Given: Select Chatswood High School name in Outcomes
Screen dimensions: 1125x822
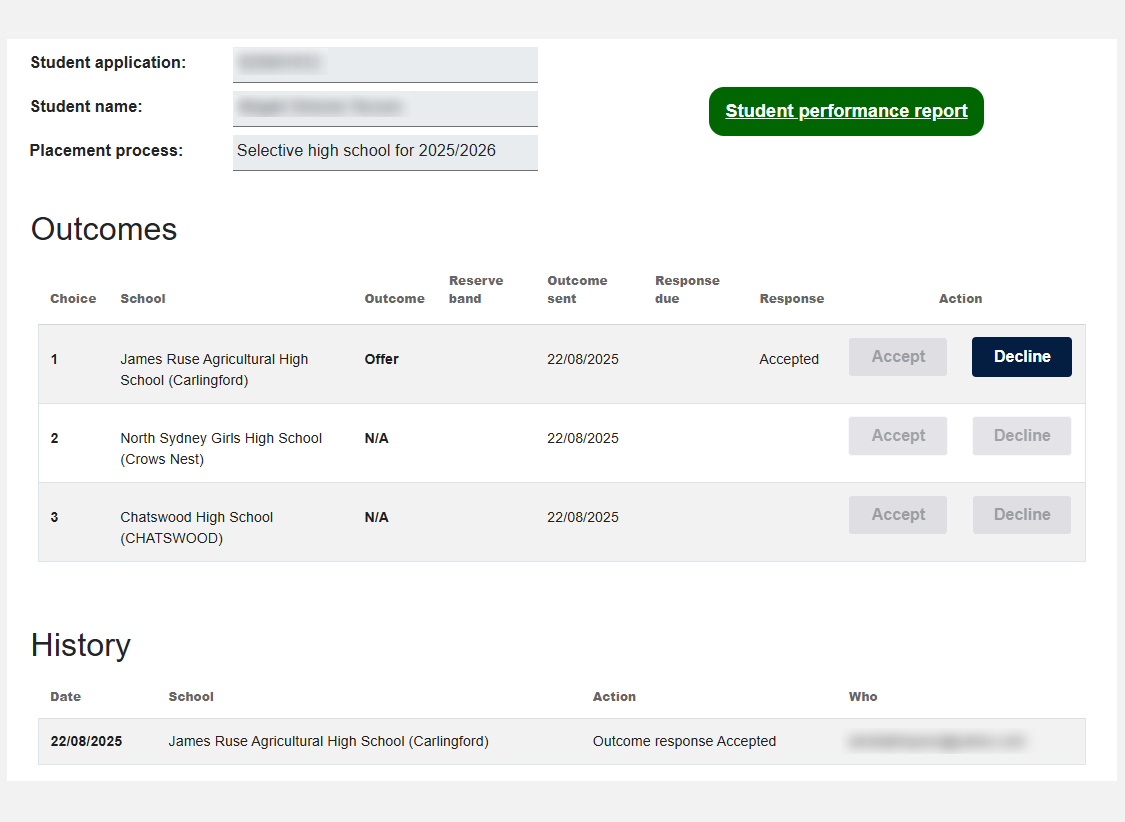Looking at the screenshot, I should [x=196, y=527].
